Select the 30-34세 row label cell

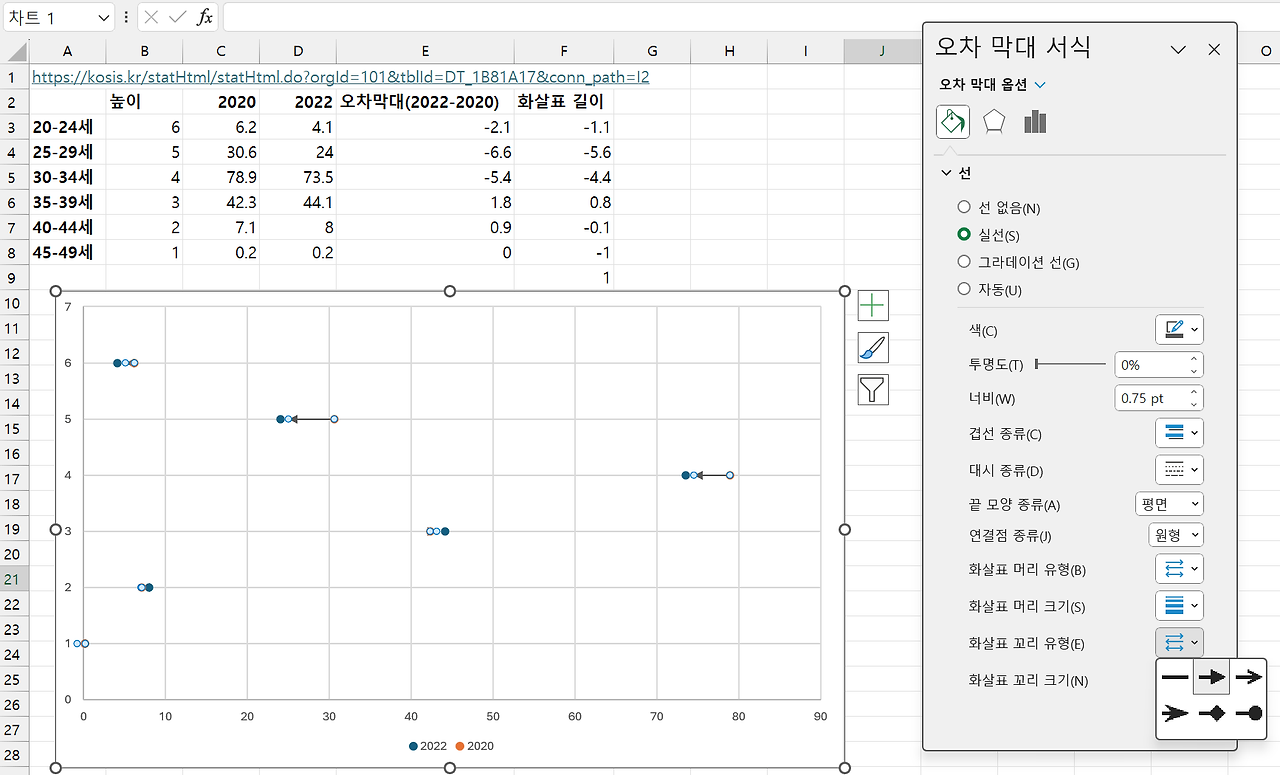pyautogui.click(x=68, y=177)
